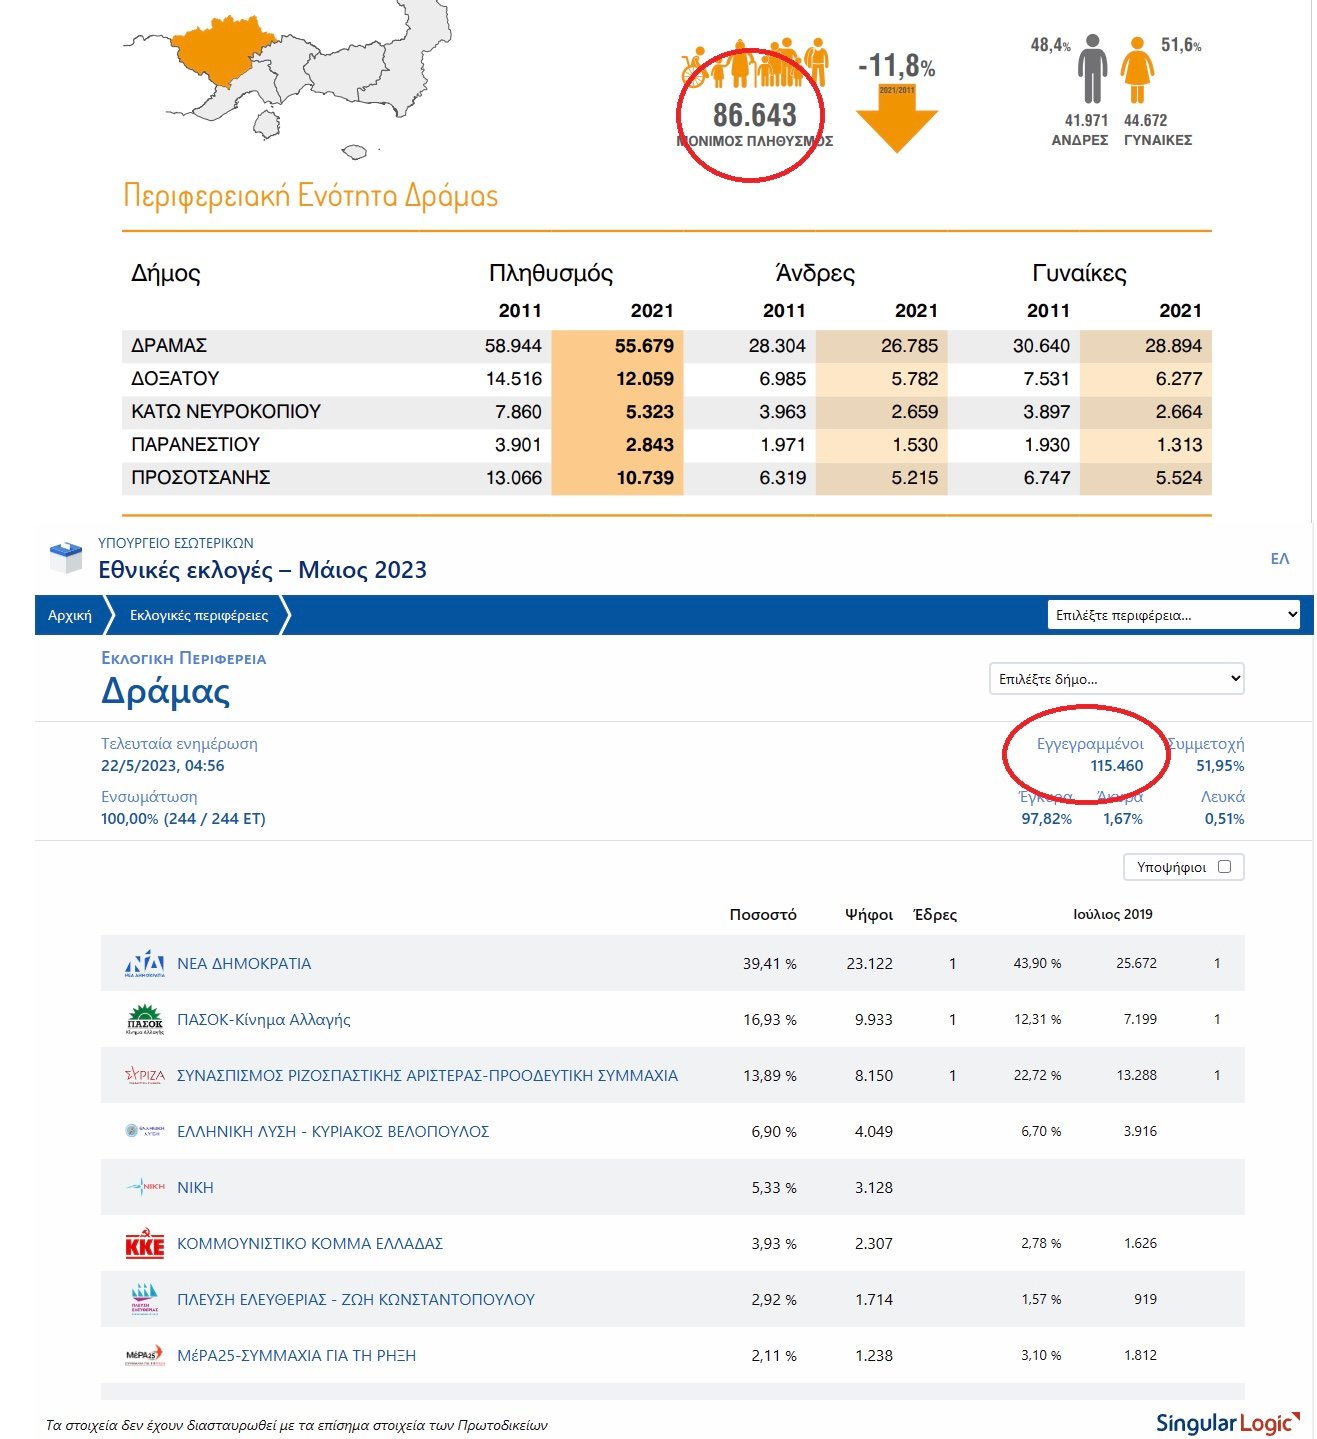This screenshot has width=1317, height=1439.
Task: Click the ΓΥΝΑΙΚΕΣ count 44.672
Action: pos(1146,120)
